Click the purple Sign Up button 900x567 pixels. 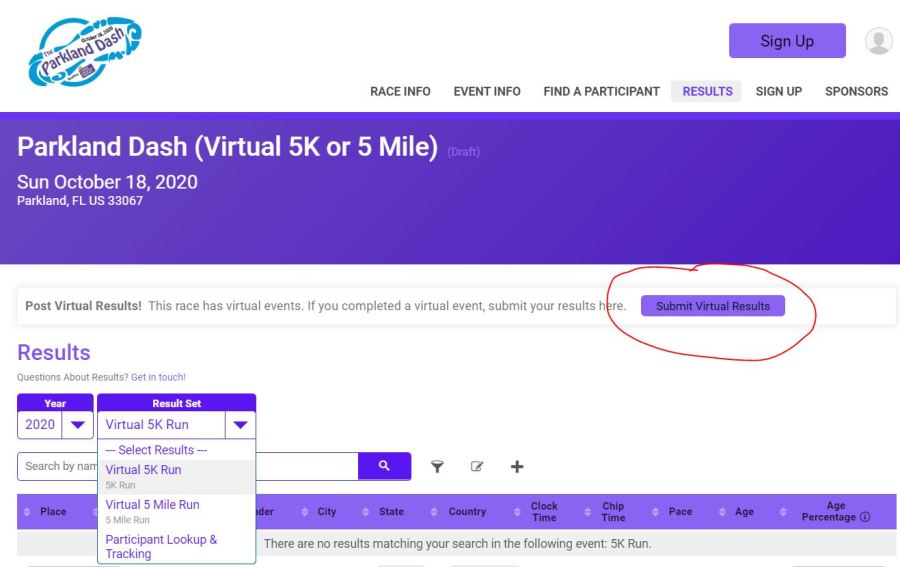[787, 41]
